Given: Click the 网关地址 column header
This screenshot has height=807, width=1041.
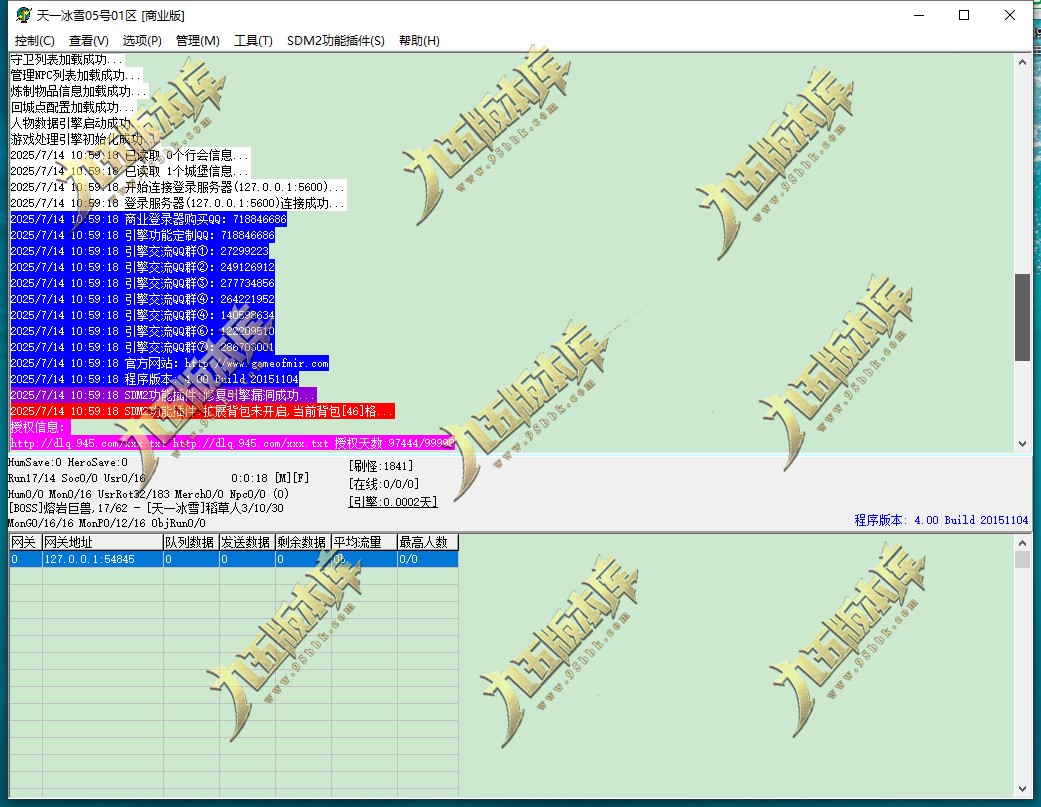Looking at the screenshot, I should pos(102,542).
